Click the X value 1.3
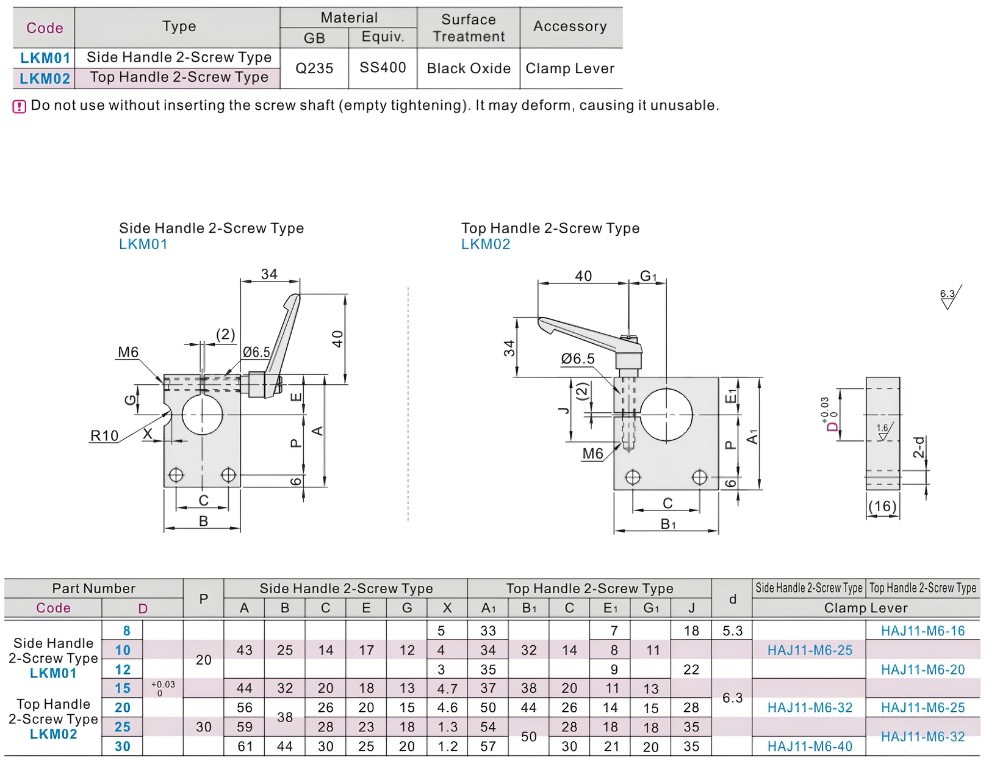 click(447, 727)
